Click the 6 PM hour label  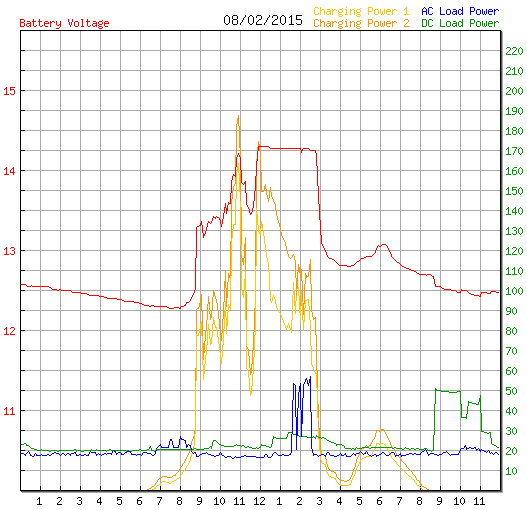point(379,501)
